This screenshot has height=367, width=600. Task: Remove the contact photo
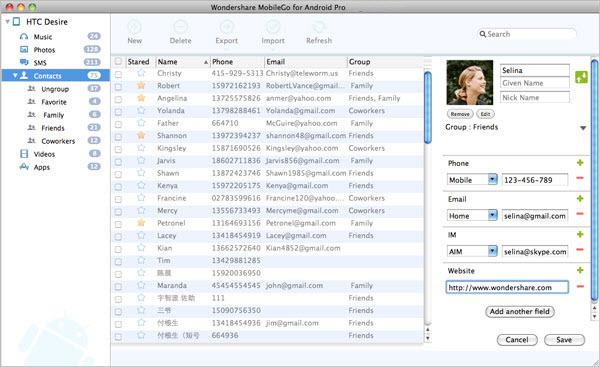coord(460,114)
